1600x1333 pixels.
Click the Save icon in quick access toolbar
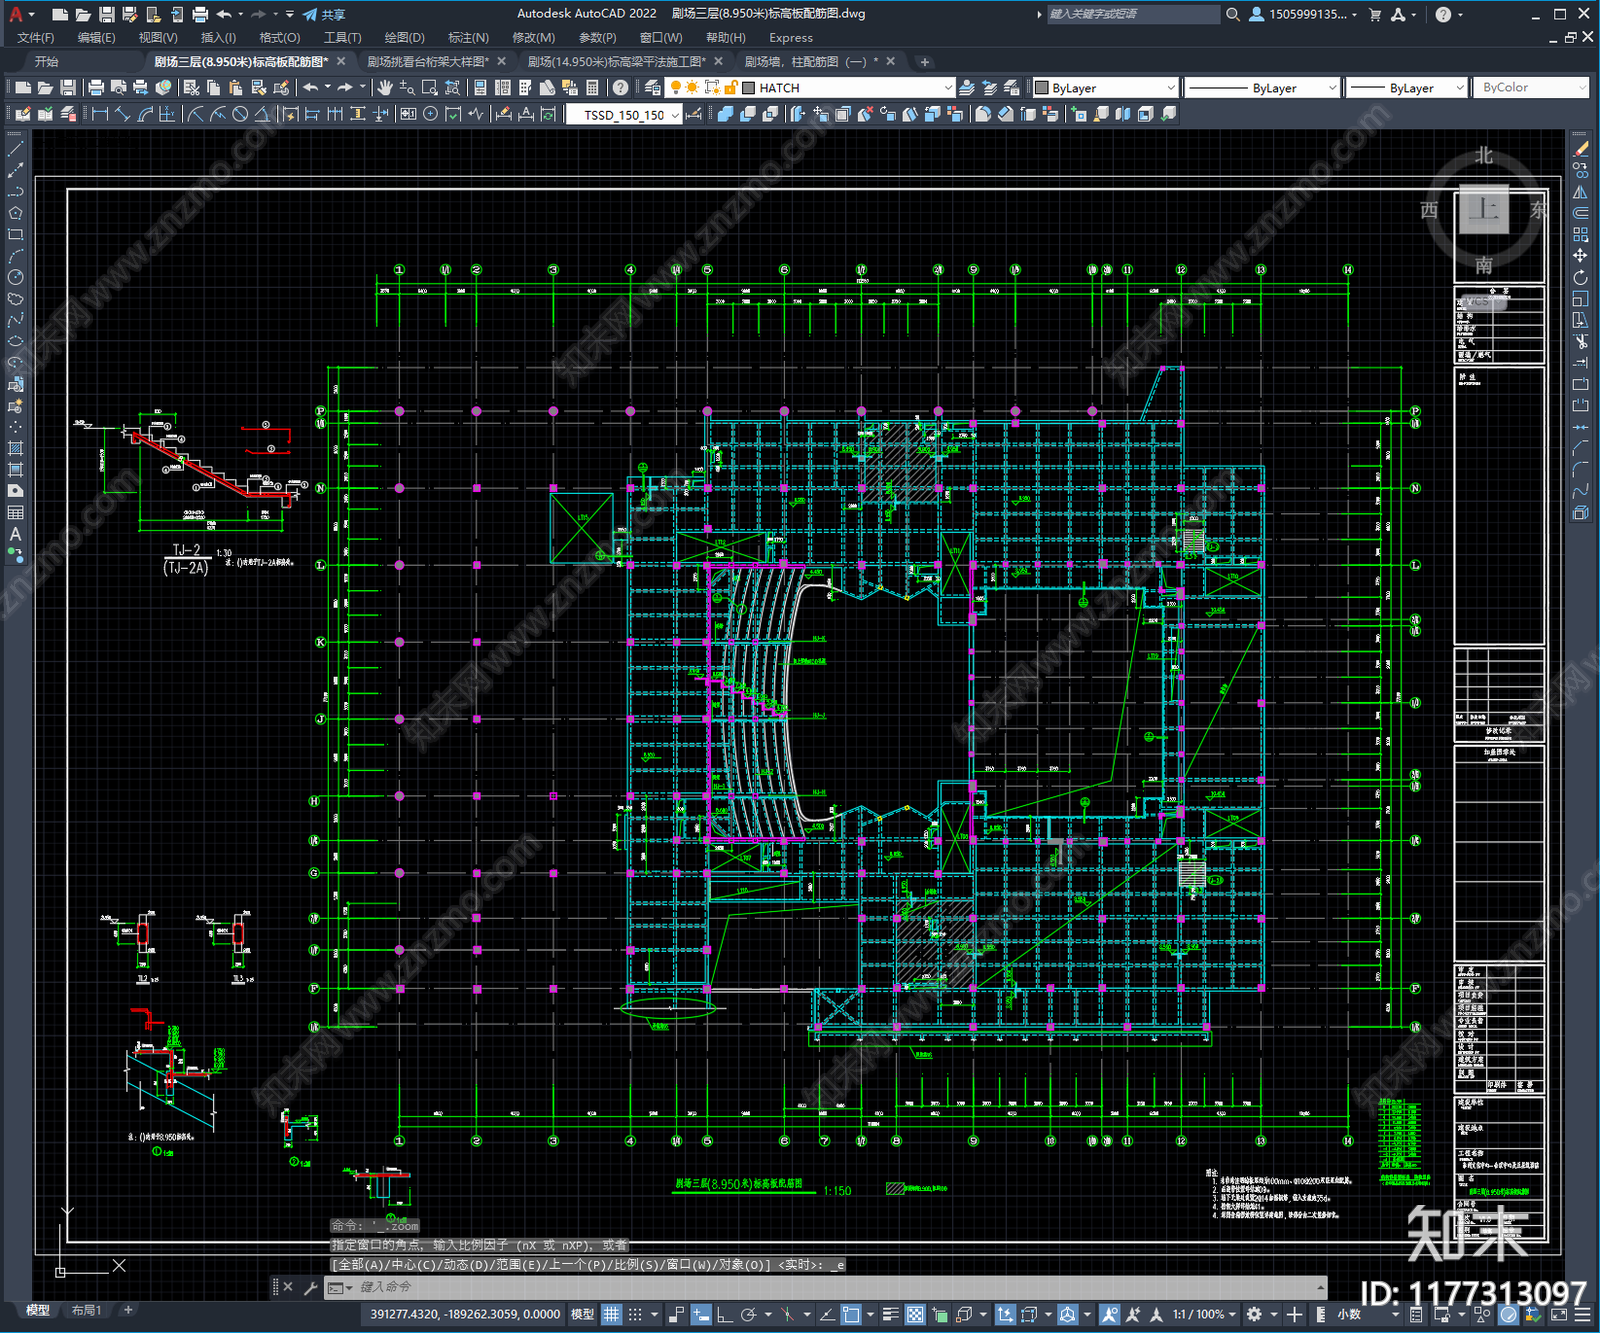tap(106, 14)
